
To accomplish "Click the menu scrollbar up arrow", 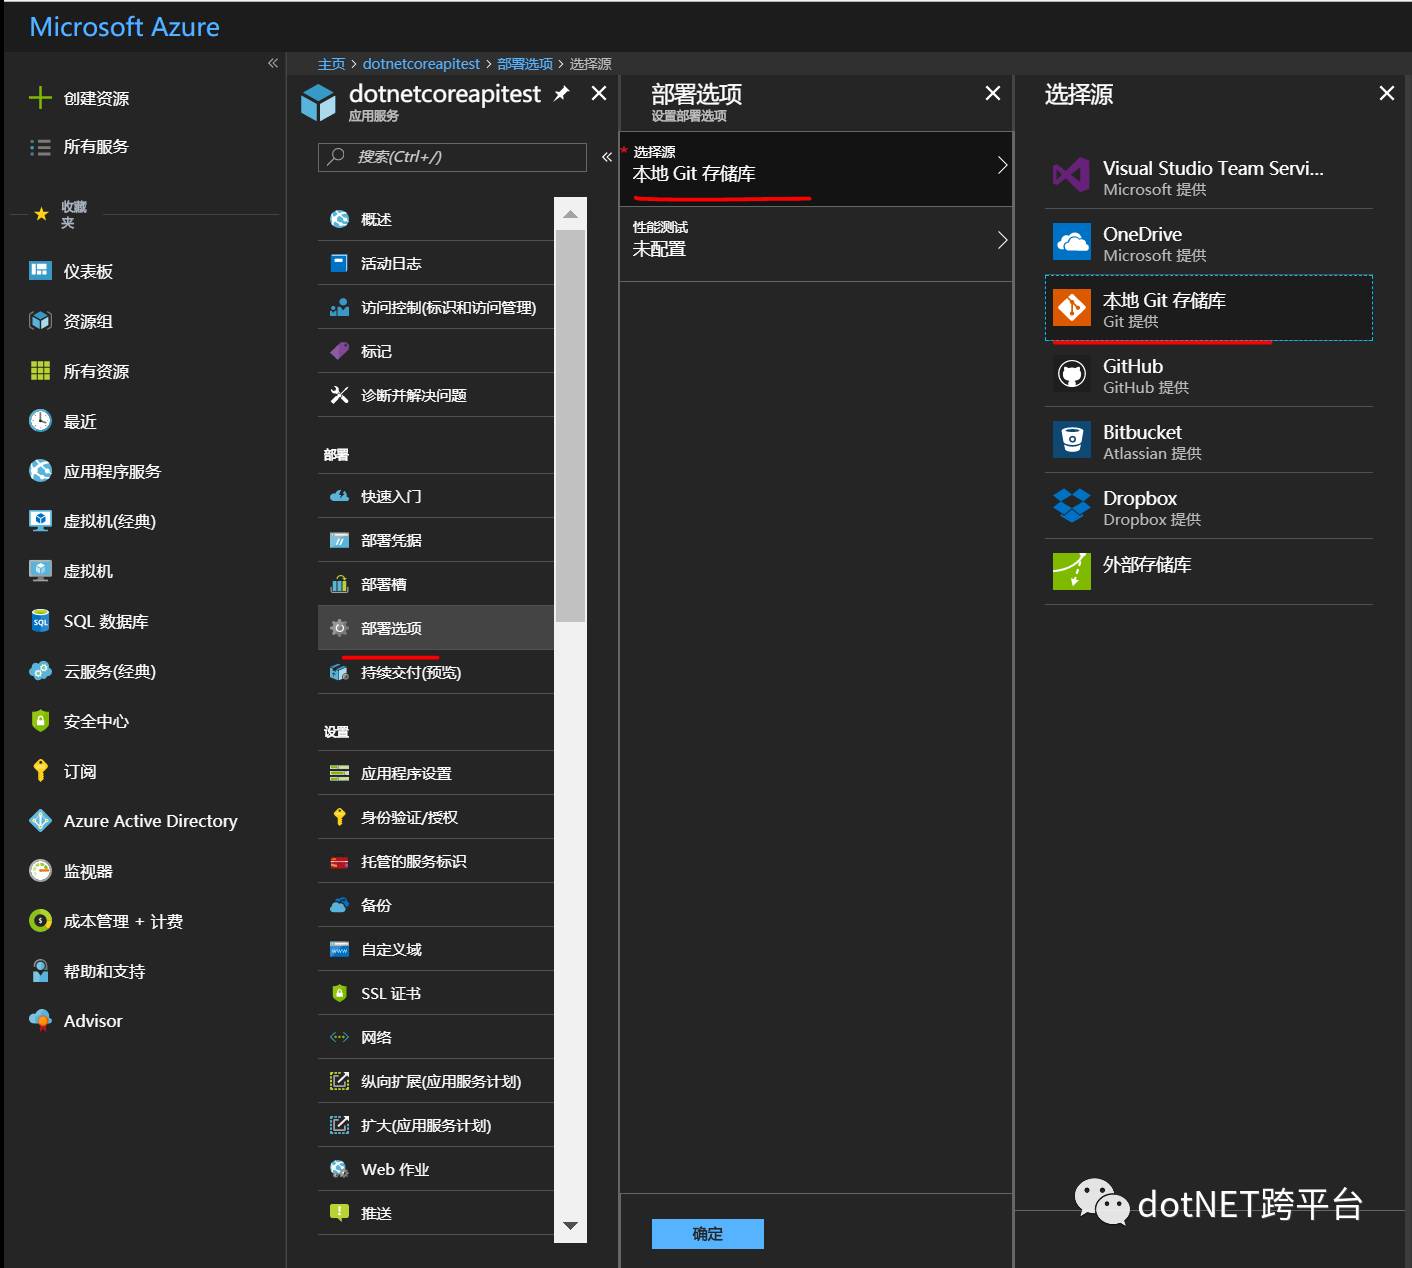I will click(570, 214).
